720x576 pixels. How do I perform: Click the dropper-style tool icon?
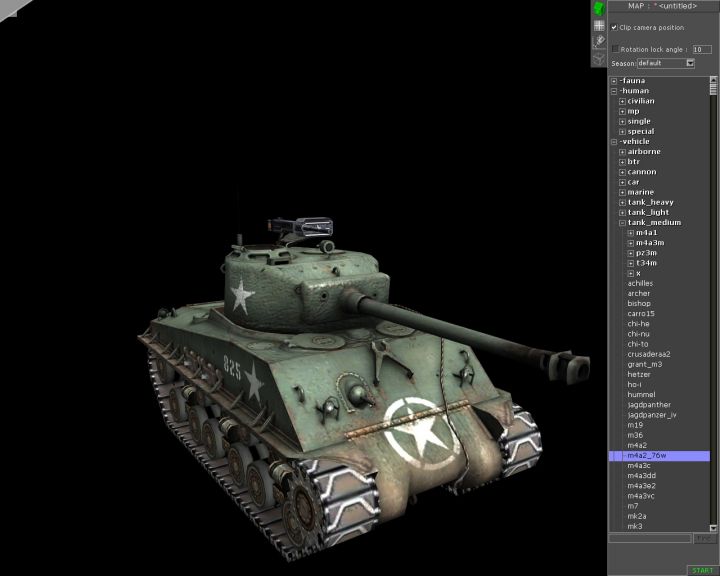coord(598,41)
